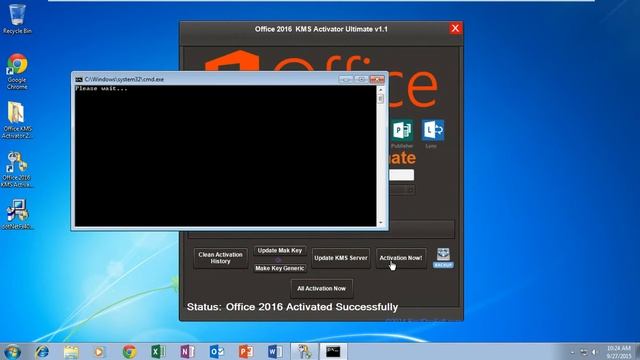
Task: Click the Update Mak Key button
Action: point(280,251)
